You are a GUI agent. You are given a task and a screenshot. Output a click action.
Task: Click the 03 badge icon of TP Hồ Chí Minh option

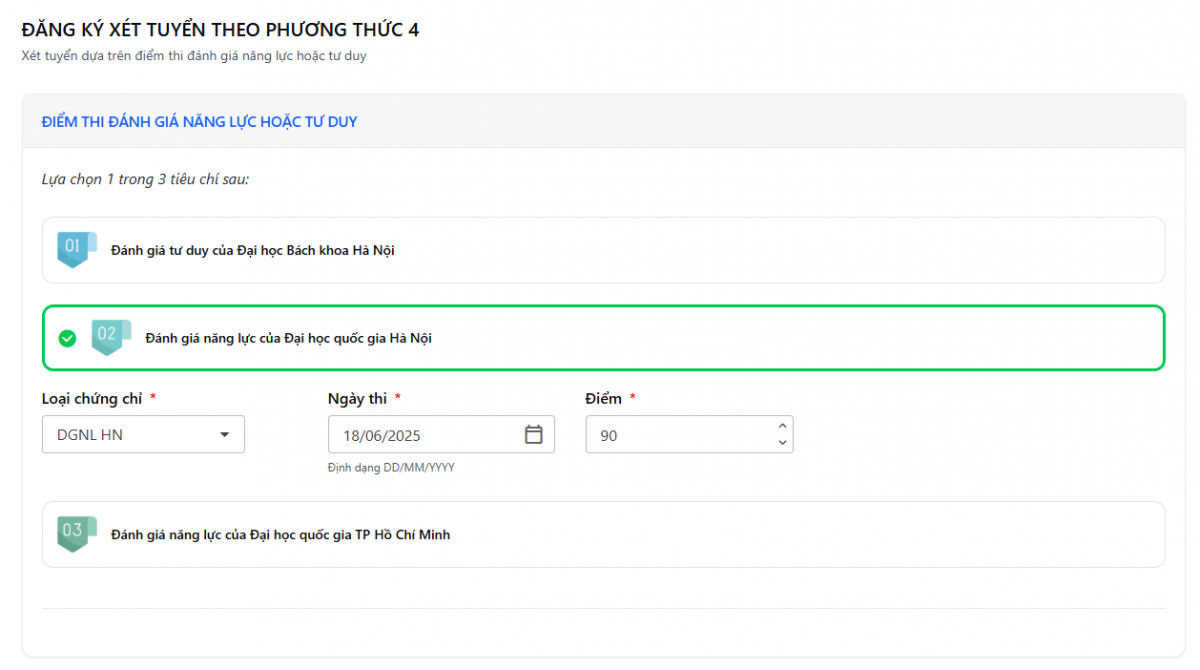(x=77, y=534)
